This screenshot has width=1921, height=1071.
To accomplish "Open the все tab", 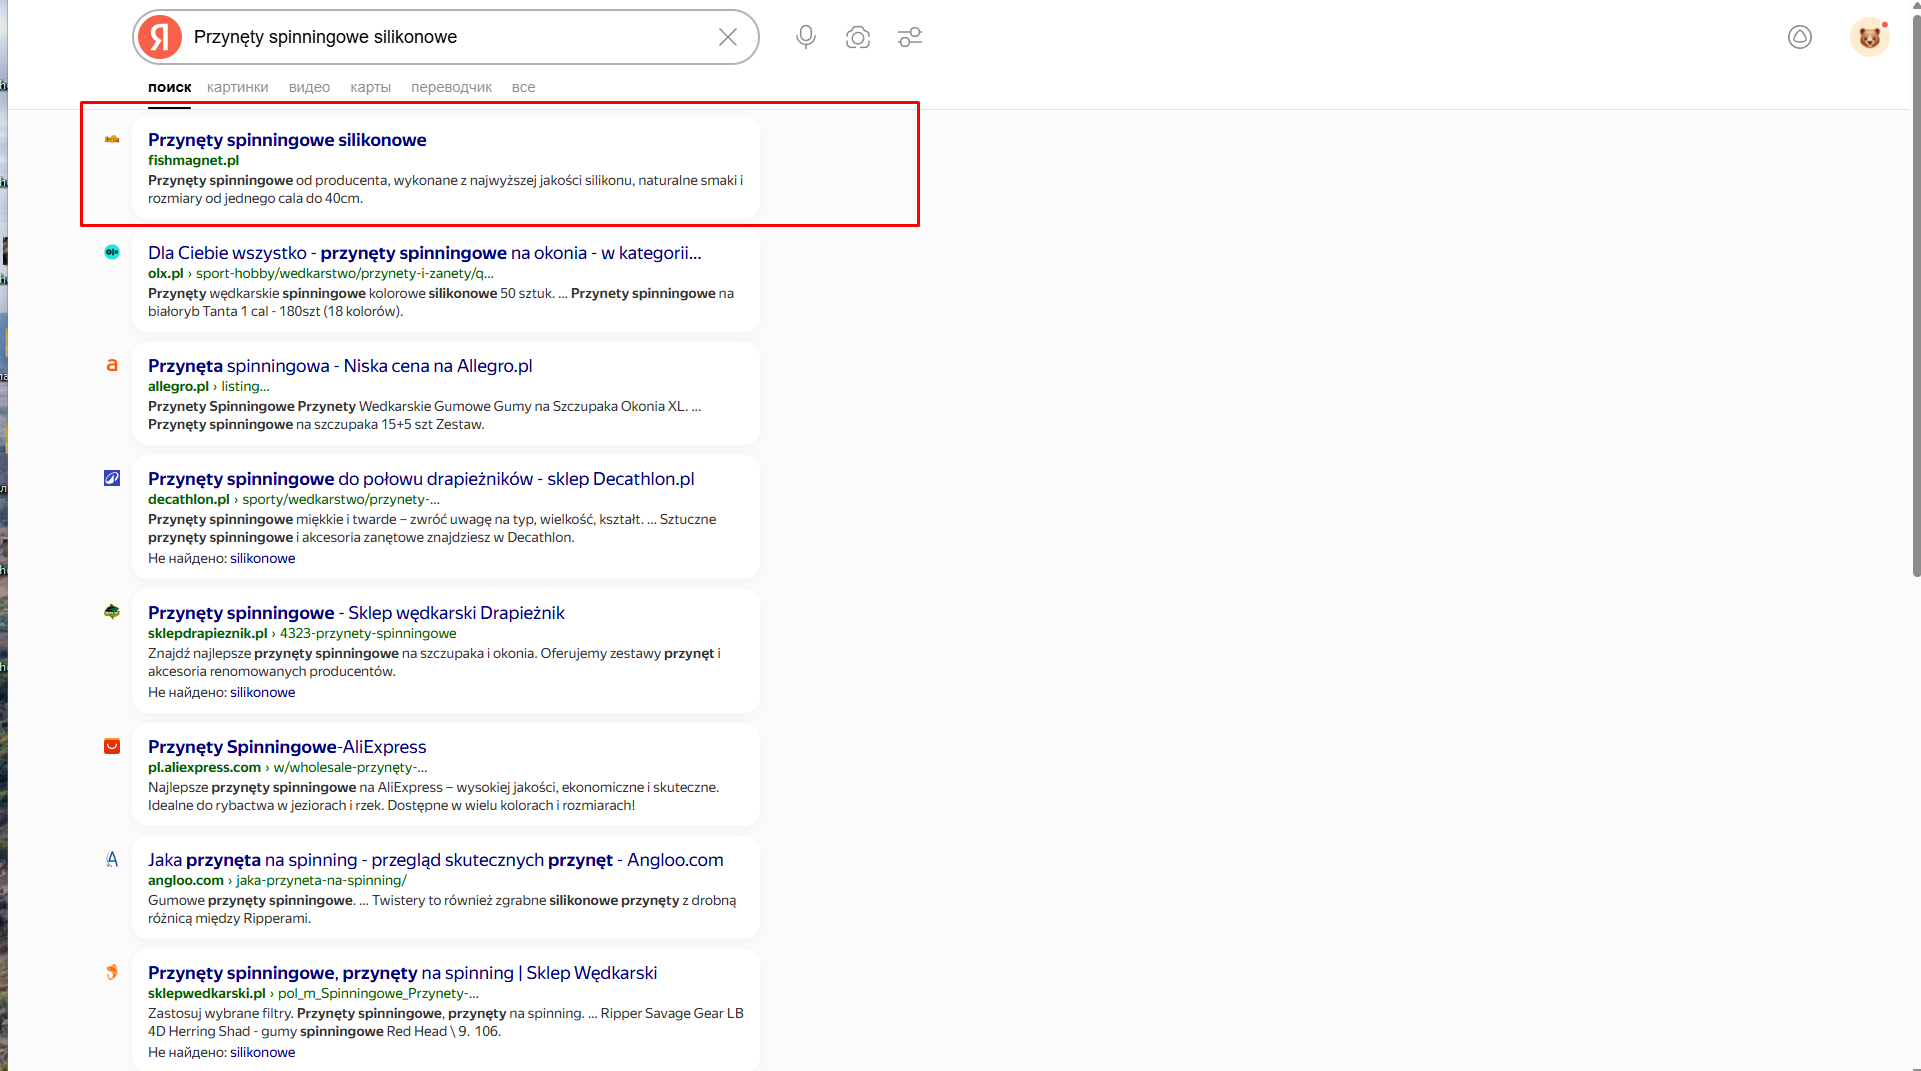I will [523, 87].
